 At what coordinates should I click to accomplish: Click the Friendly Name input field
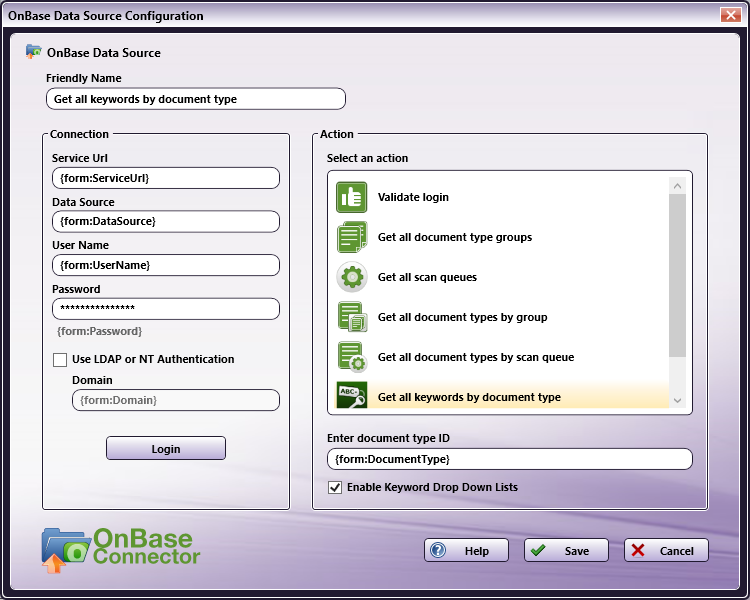click(x=196, y=99)
